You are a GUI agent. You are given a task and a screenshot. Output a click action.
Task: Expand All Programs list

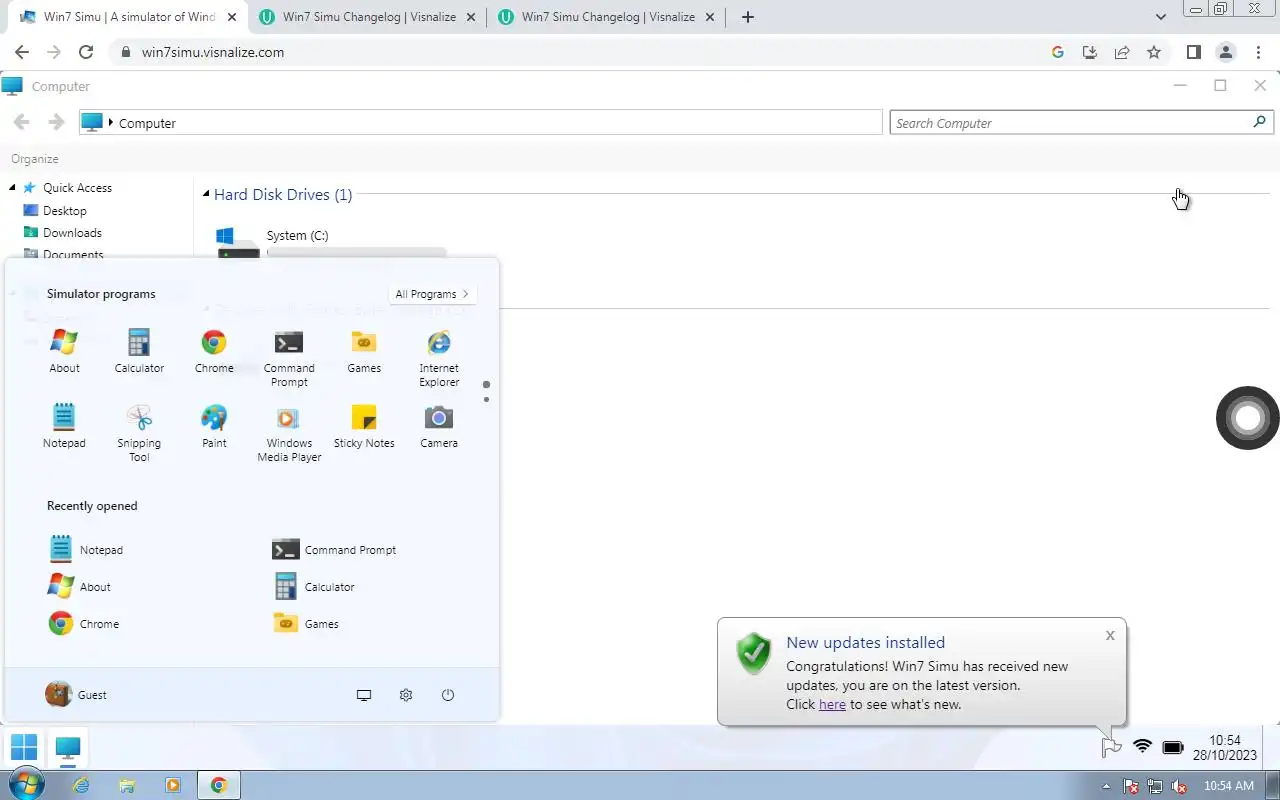tap(432, 294)
